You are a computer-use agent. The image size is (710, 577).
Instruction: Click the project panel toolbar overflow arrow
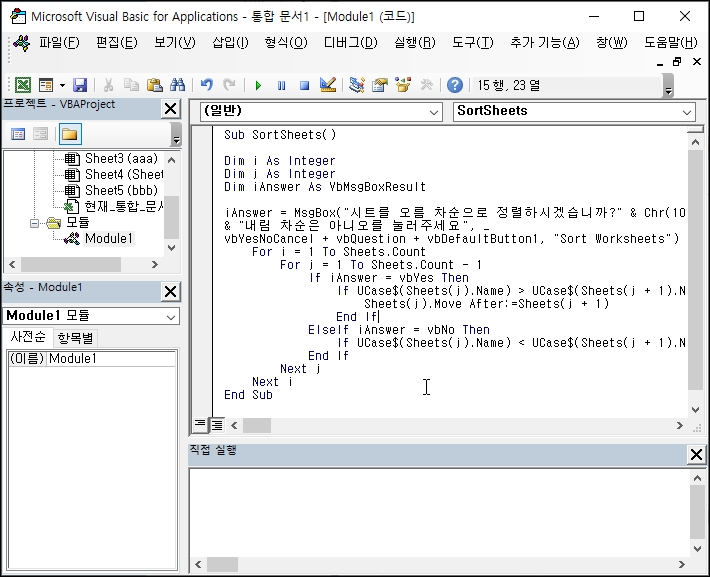(x=176, y=135)
